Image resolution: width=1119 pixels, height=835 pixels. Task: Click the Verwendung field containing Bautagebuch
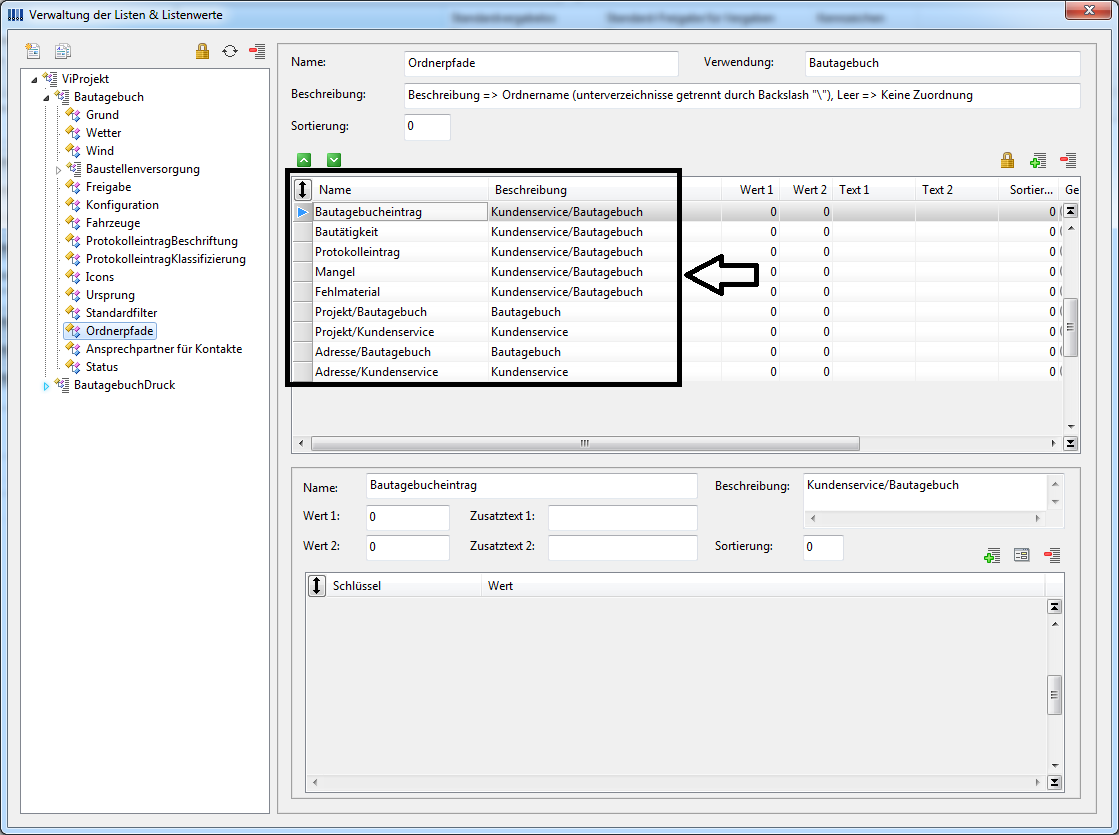942,64
